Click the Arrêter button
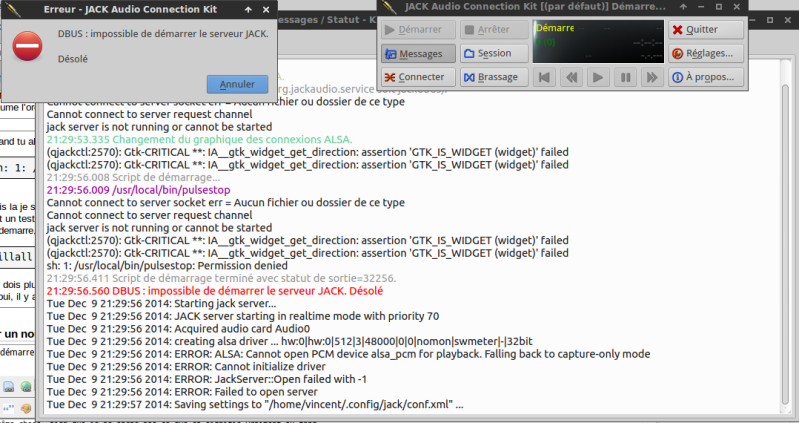799x423 pixels. [x=494, y=30]
